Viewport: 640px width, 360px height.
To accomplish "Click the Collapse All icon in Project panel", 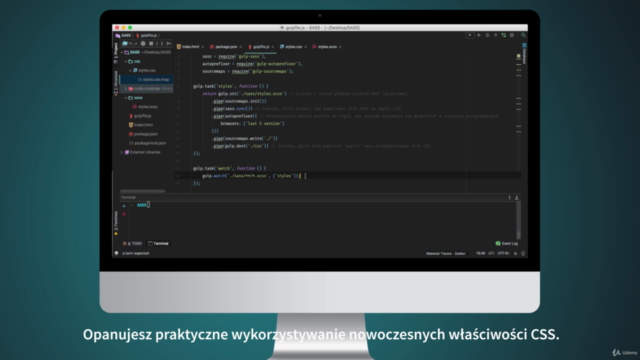I will (x=151, y=44).
